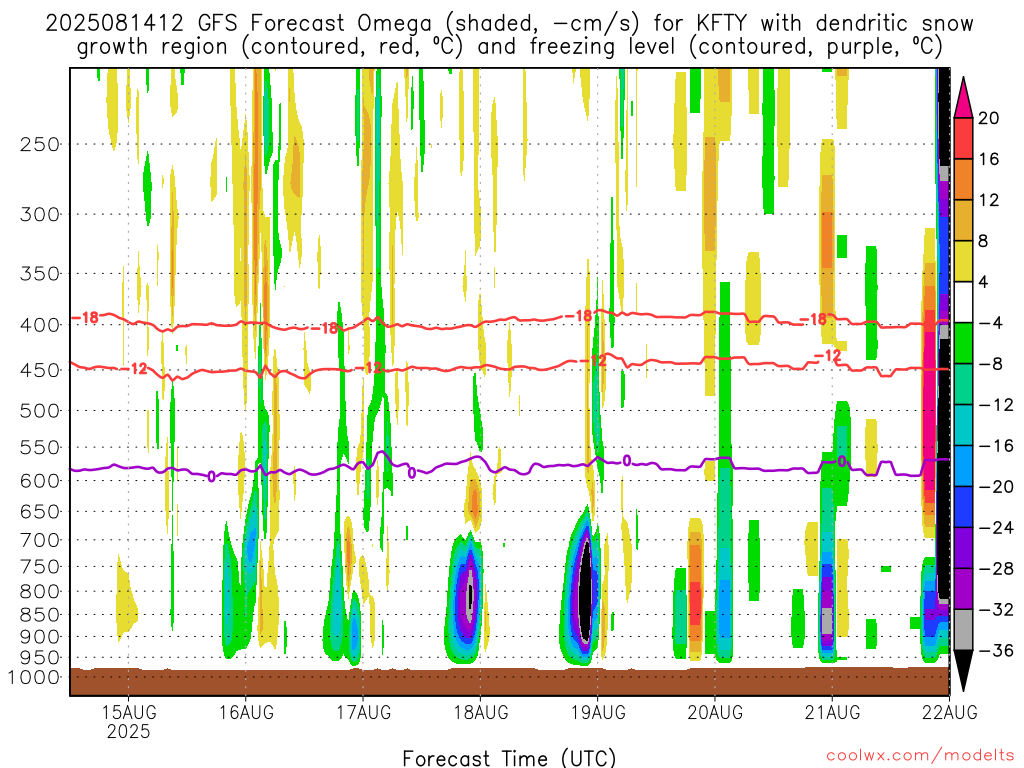Click the 19AUG date label on time axis
The height and width of the screenshot is (768, 1024).
598,712
